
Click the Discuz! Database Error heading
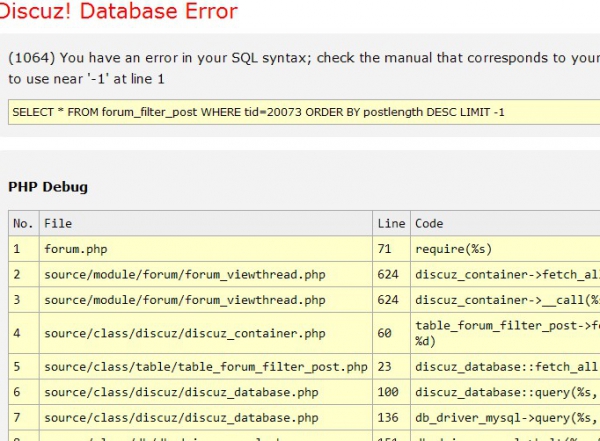tap(119, 11)
